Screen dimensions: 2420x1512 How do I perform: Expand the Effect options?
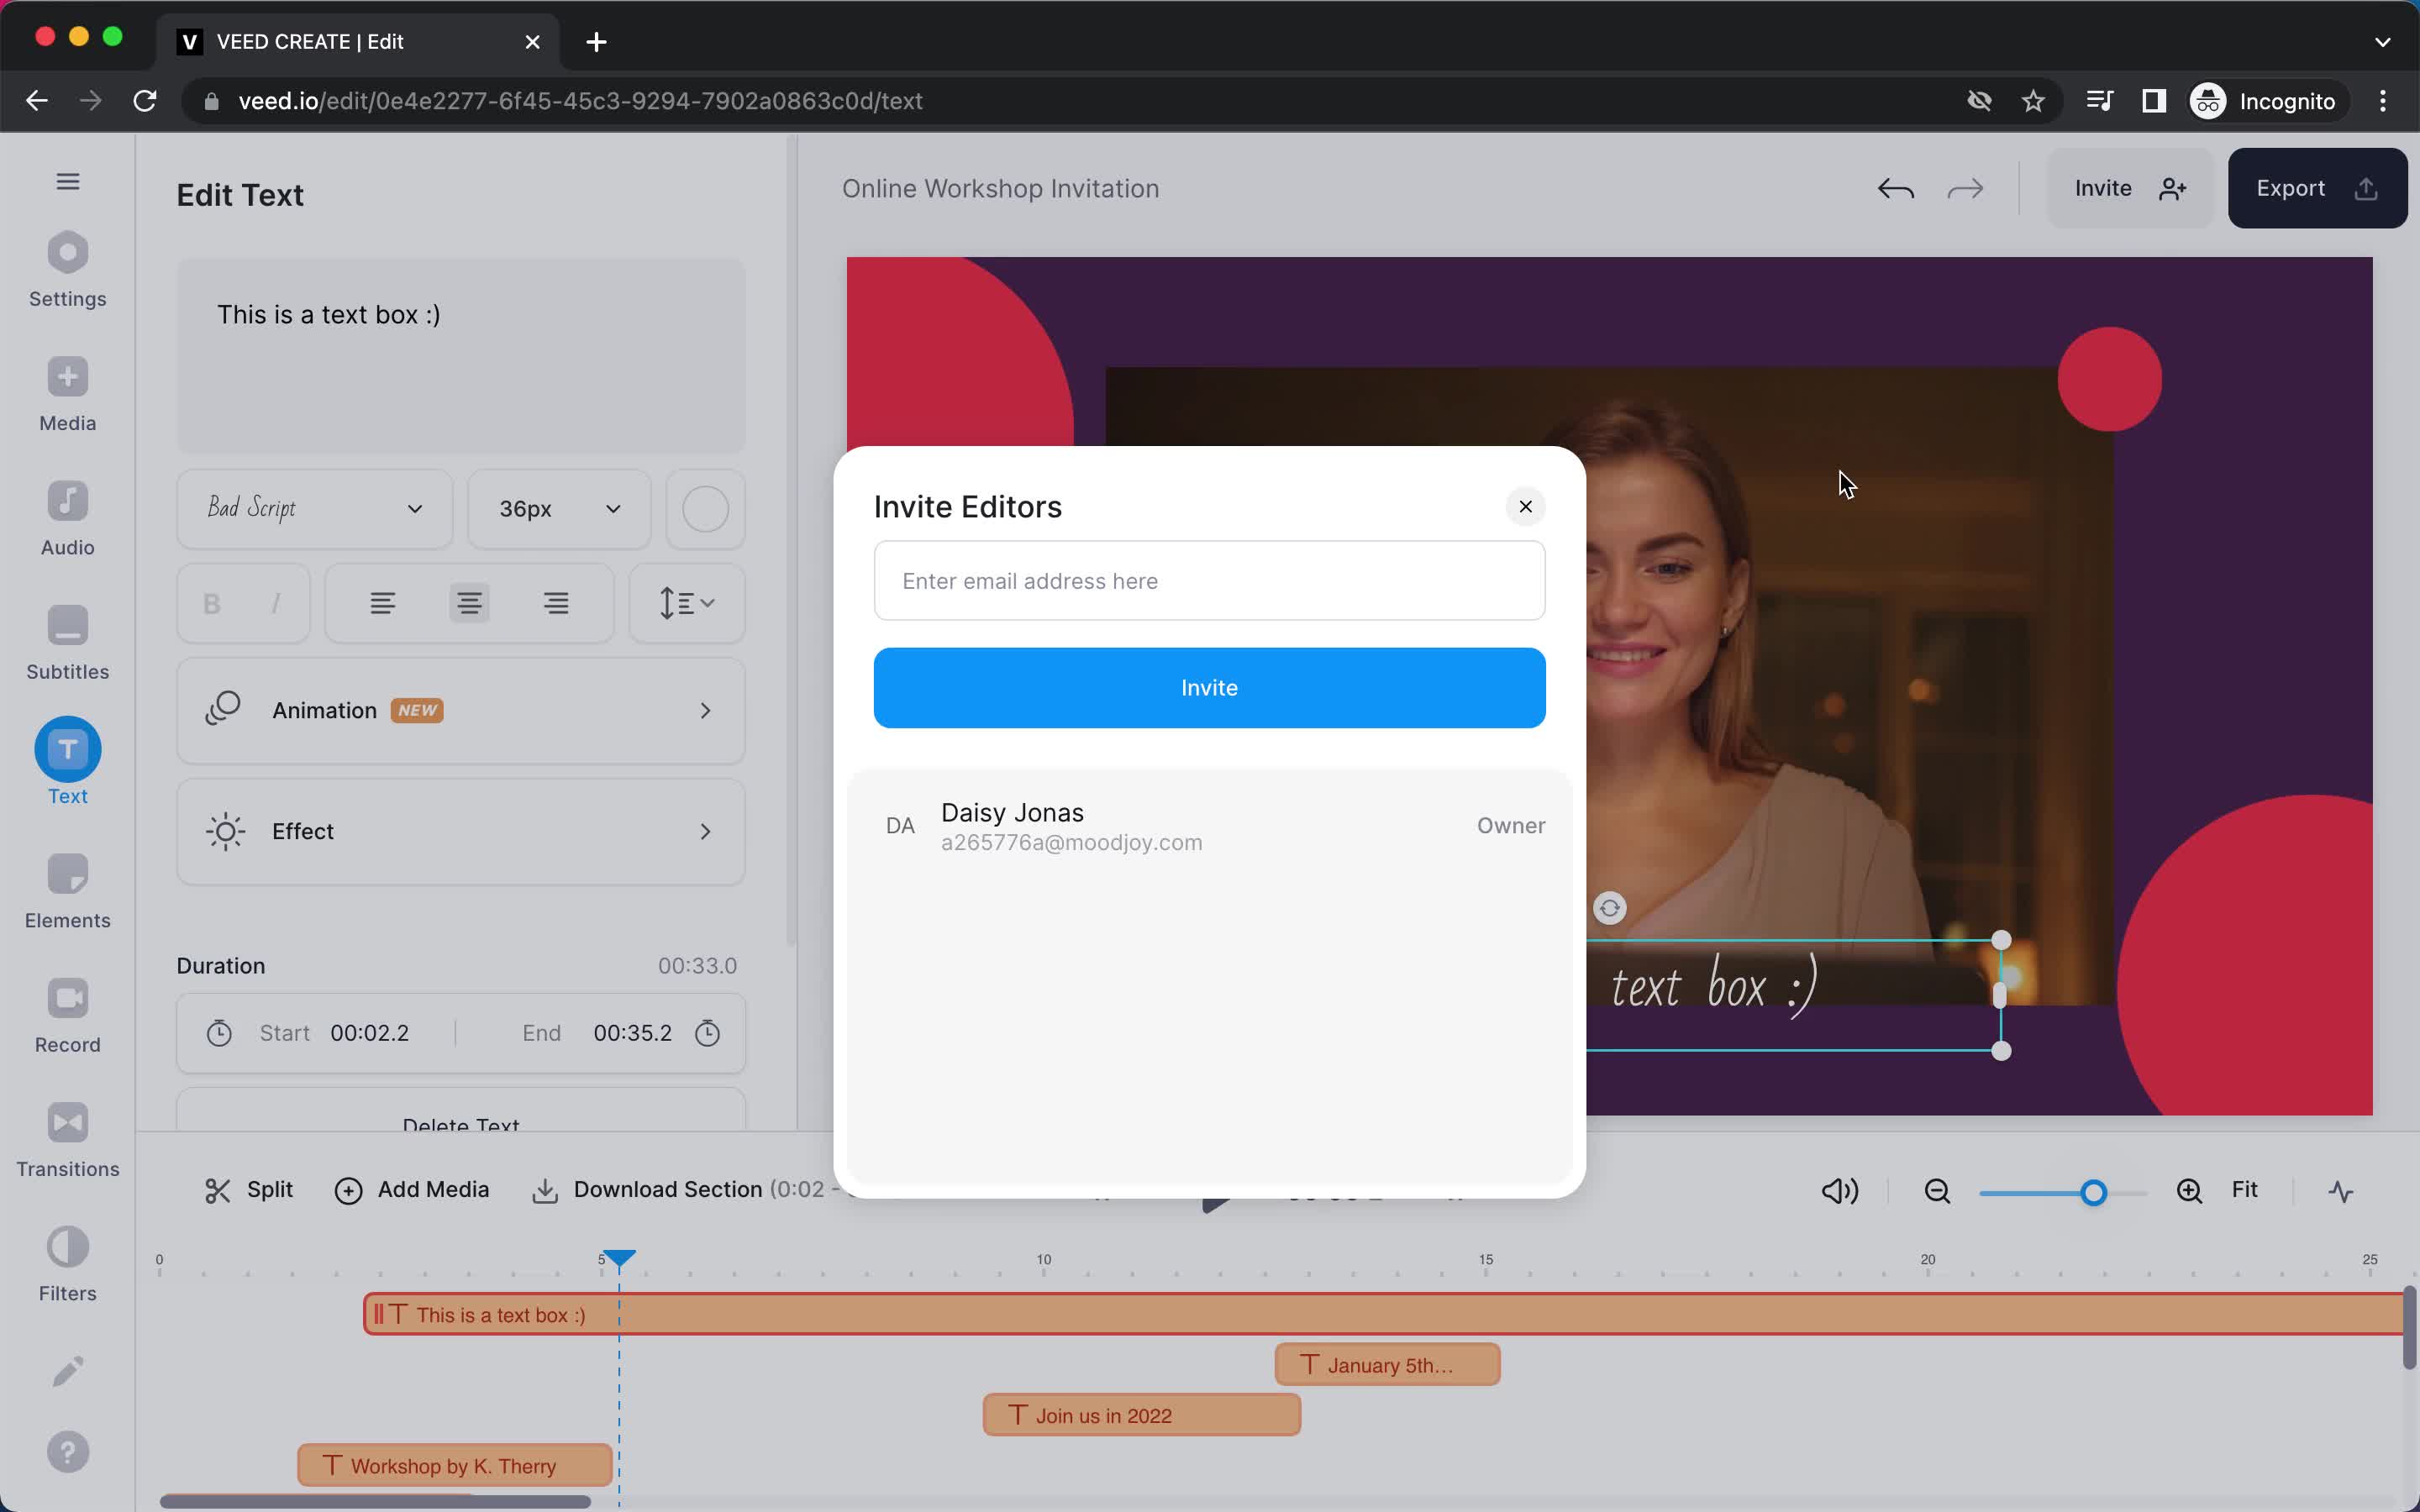tap(461, 832)
